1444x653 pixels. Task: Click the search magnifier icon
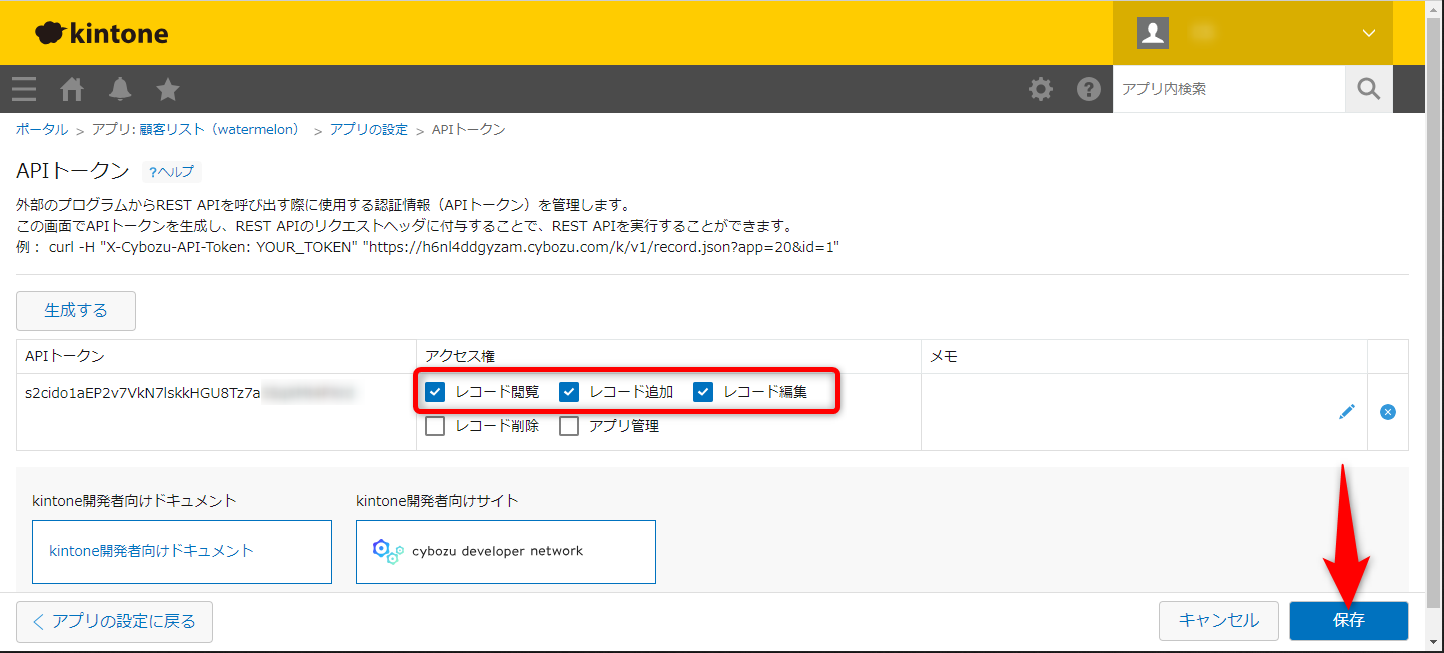[x=1368, y=89]
